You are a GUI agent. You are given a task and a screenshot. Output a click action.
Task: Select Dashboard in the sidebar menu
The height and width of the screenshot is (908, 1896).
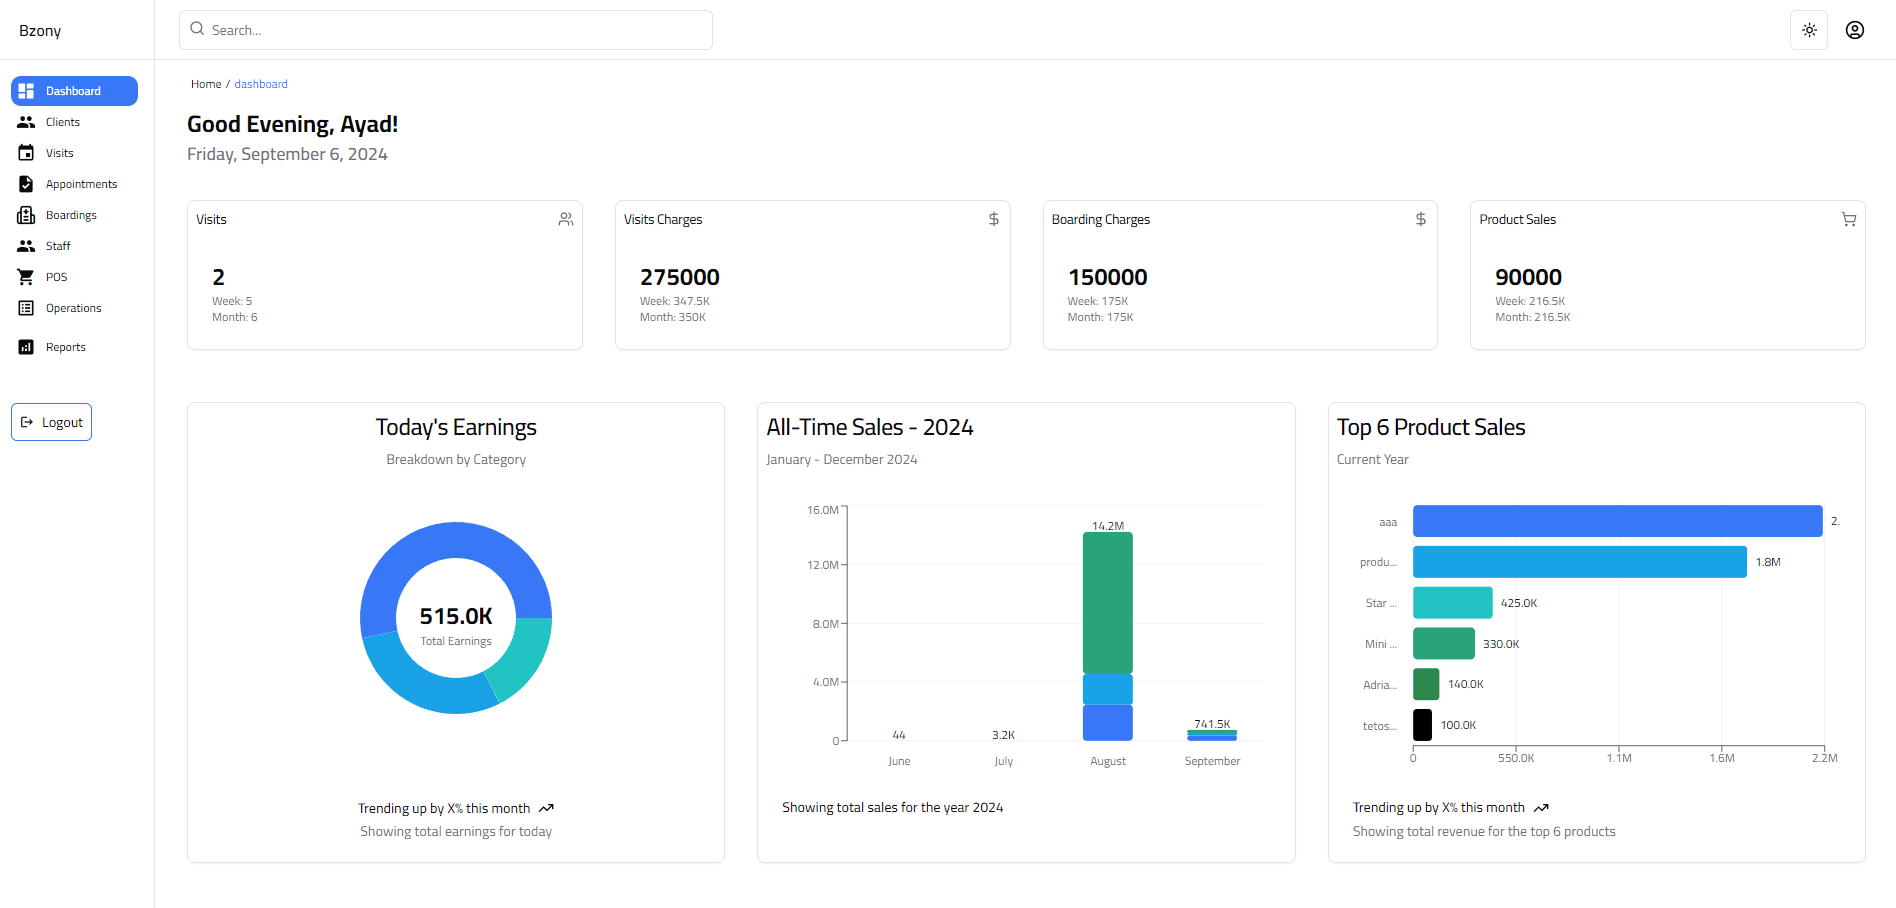[x=74, y=90]
